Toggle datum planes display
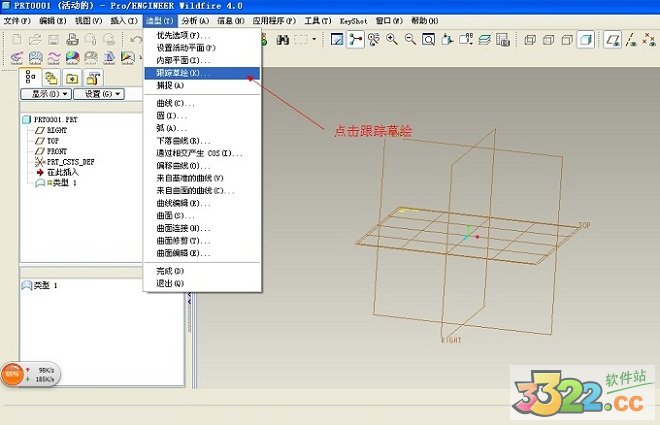 612,40
